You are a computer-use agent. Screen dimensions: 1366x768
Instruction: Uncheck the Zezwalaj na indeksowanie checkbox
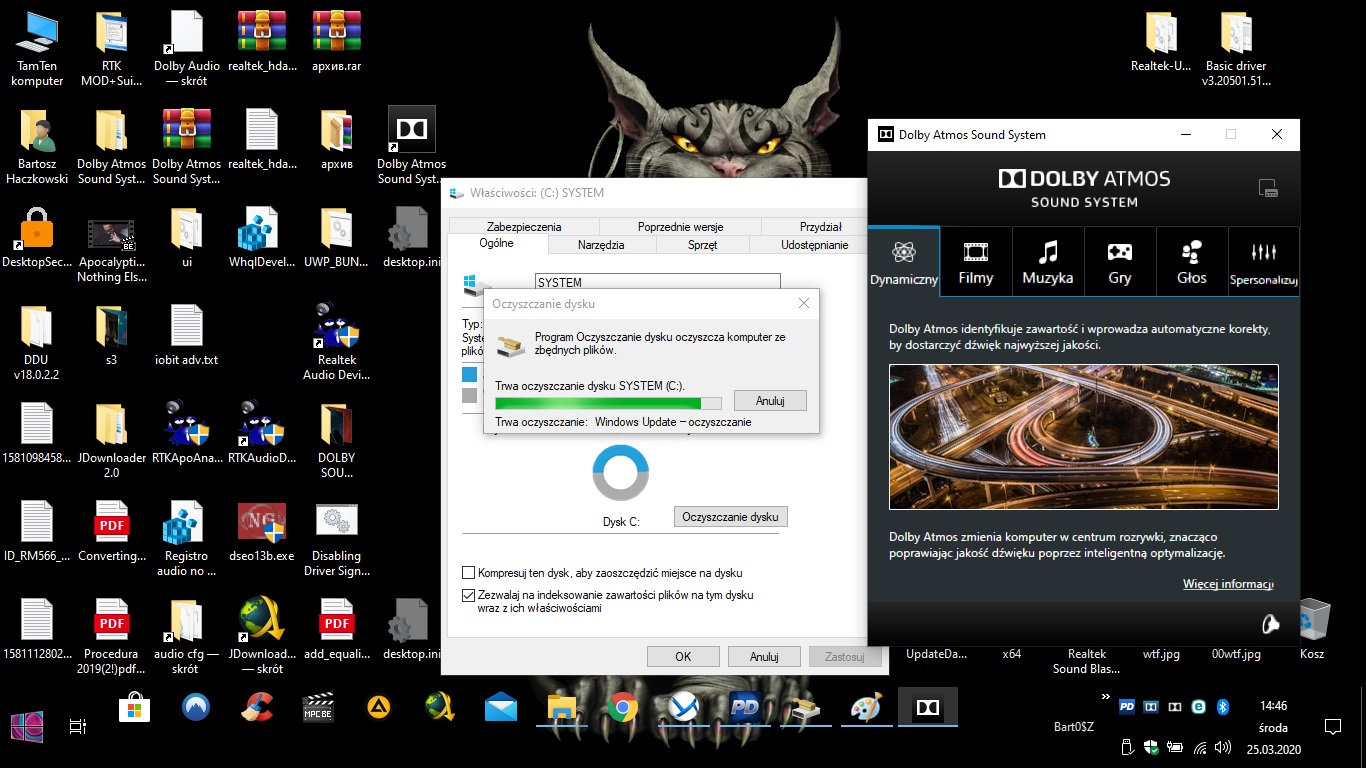pyautogui.click(x=469, y=595)
